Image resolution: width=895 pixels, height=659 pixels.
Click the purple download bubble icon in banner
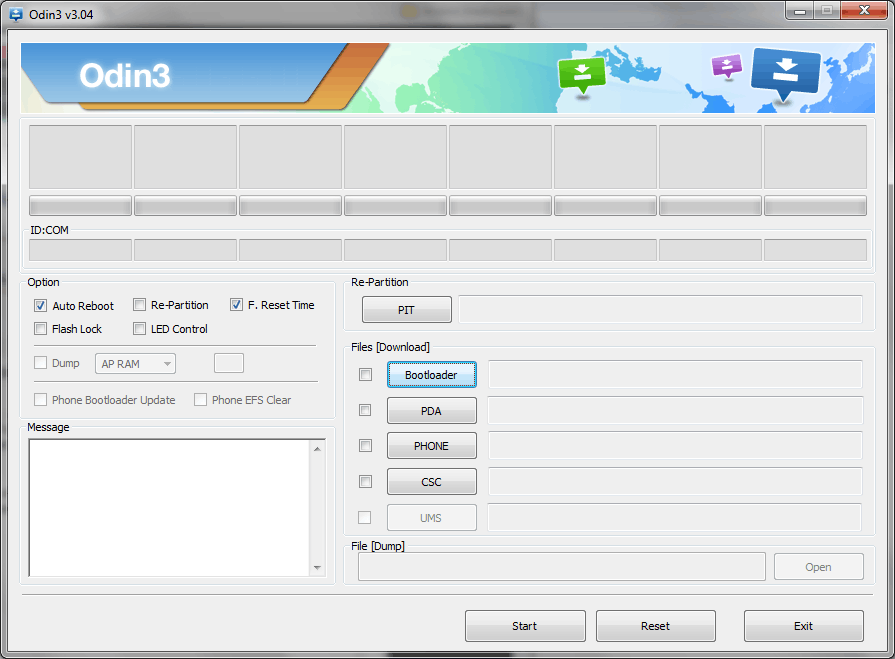[727, 66]
